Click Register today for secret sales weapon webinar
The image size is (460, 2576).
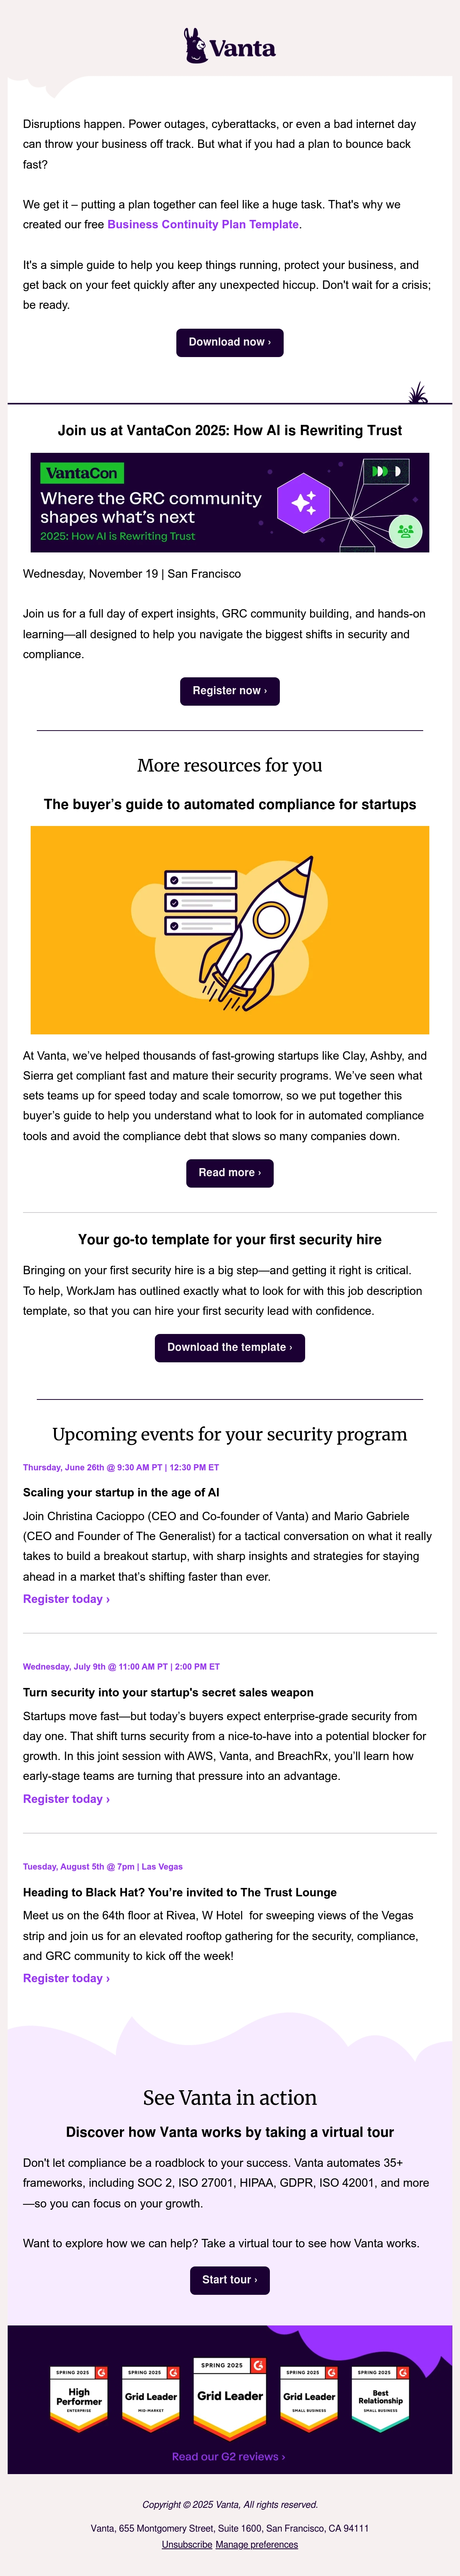[66, 1799]
